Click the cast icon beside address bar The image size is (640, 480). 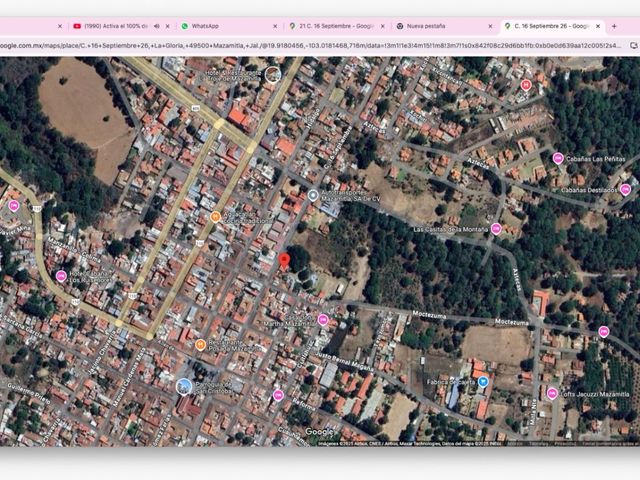coord(634,46)
